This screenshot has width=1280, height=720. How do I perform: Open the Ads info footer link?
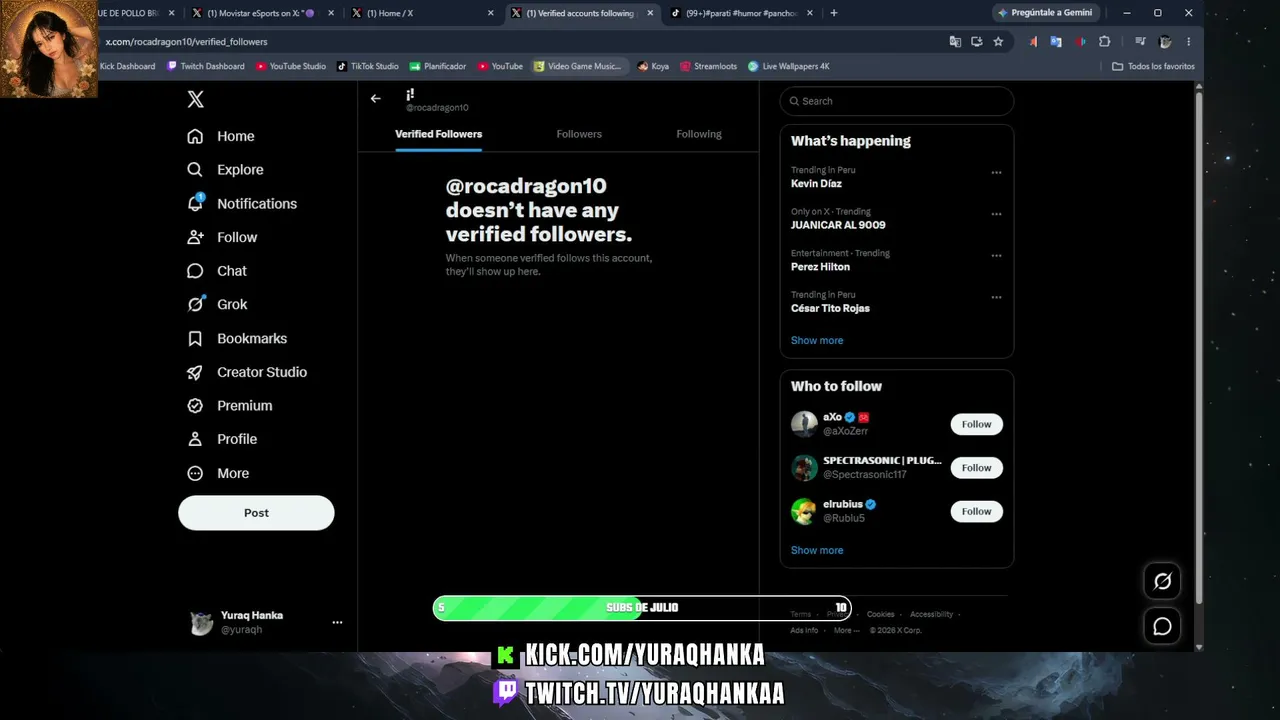click(804, 630)
